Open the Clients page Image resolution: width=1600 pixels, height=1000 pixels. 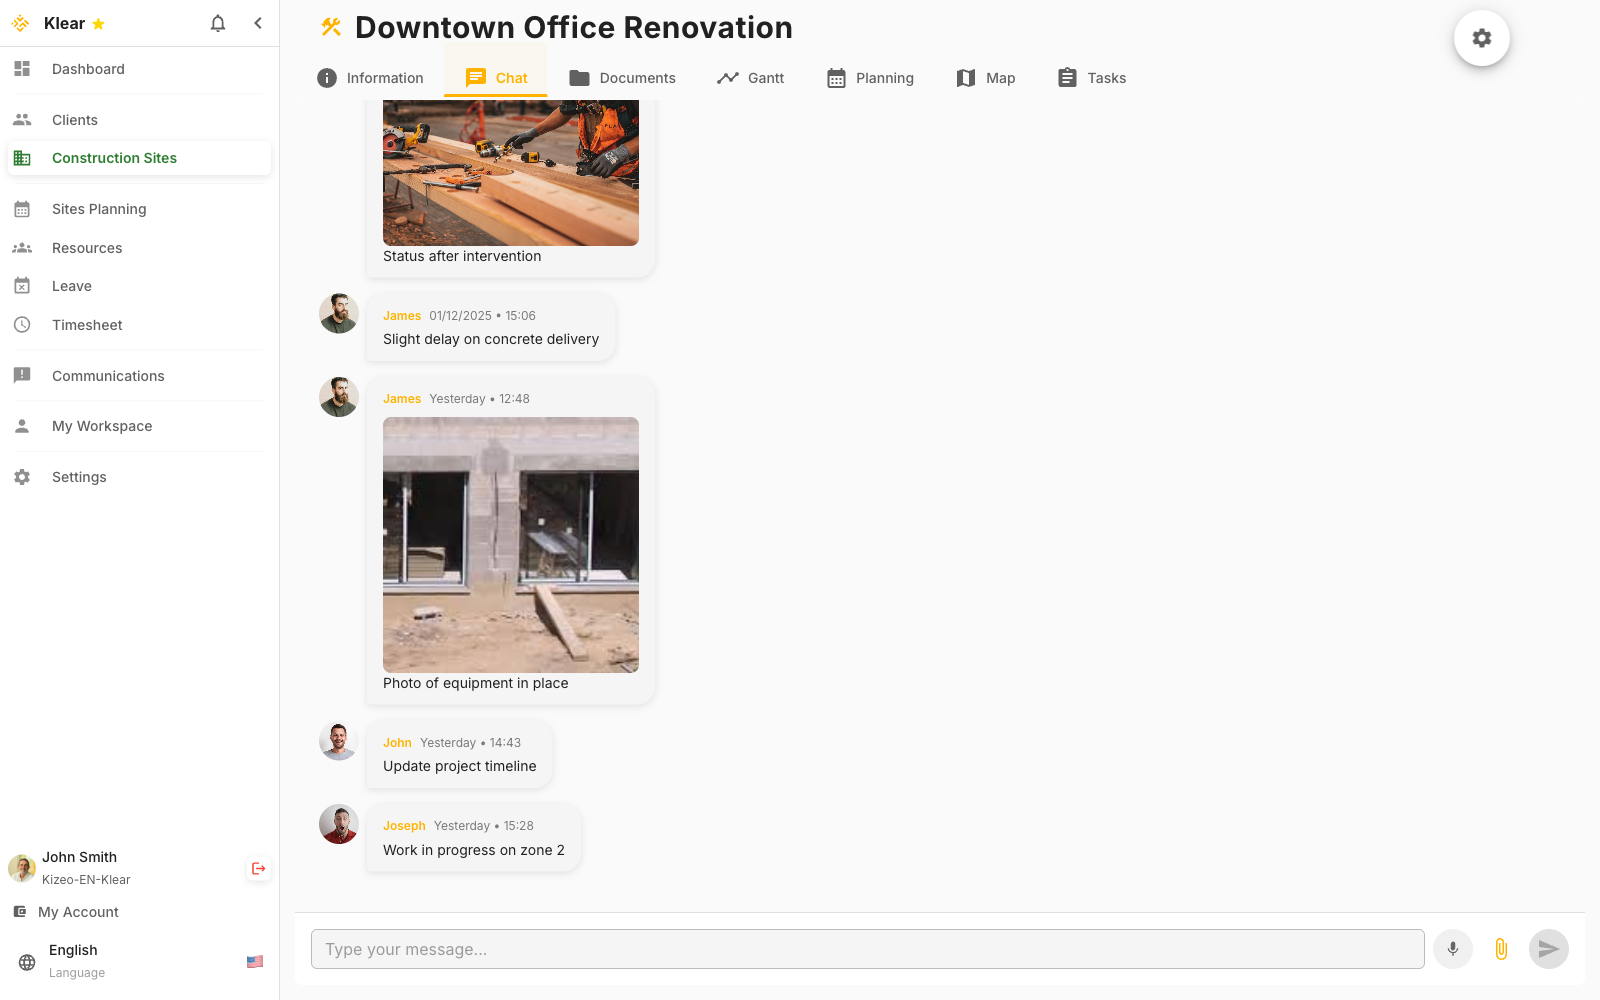coord(74,119)
